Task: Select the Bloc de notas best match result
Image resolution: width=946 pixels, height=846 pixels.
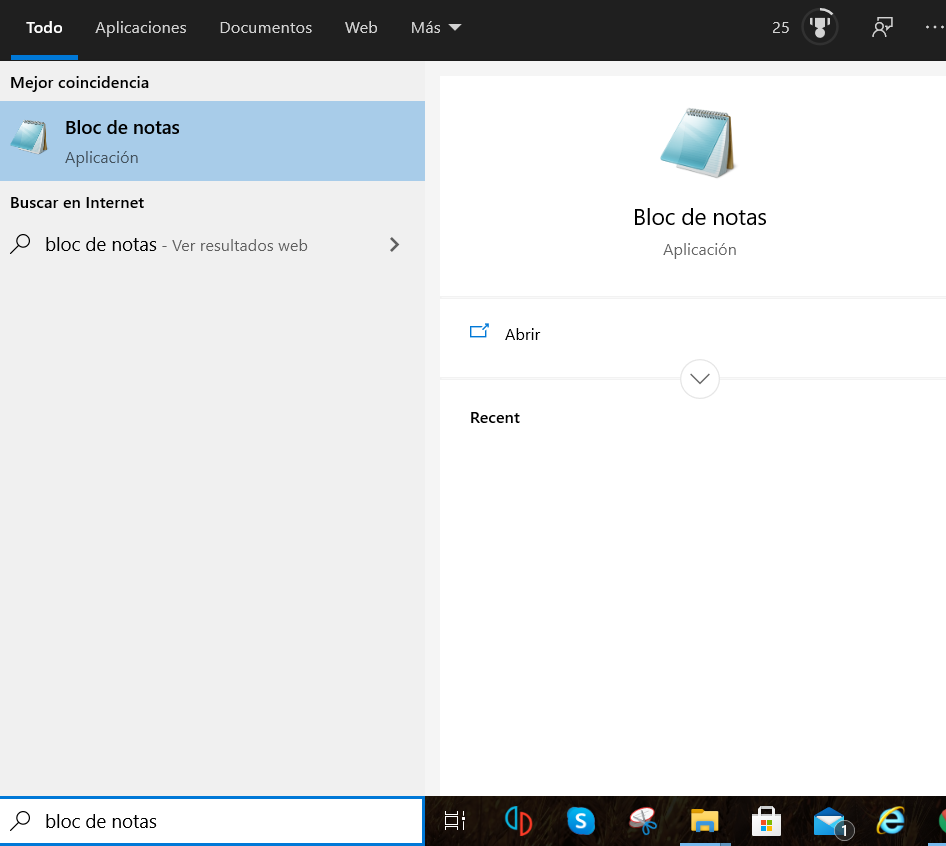Action: click(x=212, y=141)
